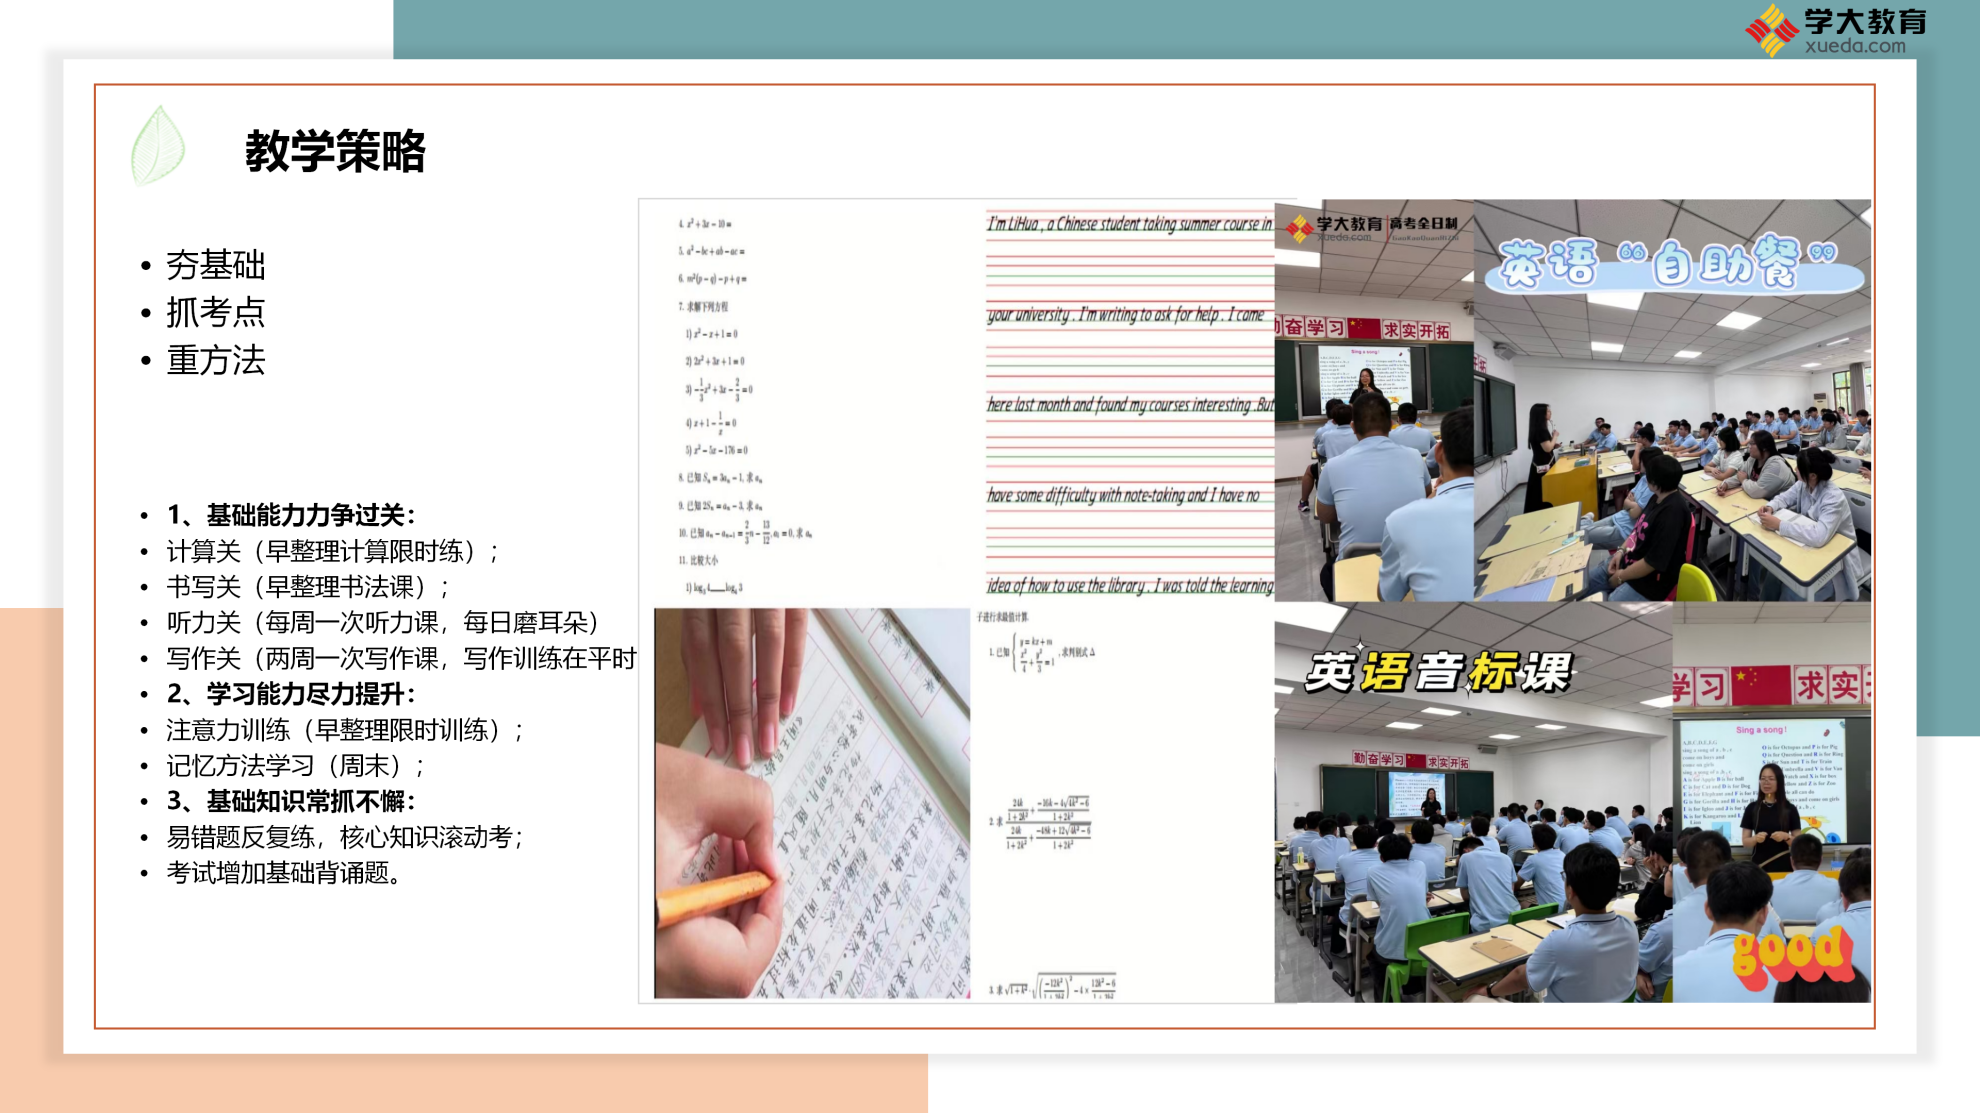Select the hand-writing-with-pencil photo
The image size is (1980, 1113).
(x=812, y=804)
